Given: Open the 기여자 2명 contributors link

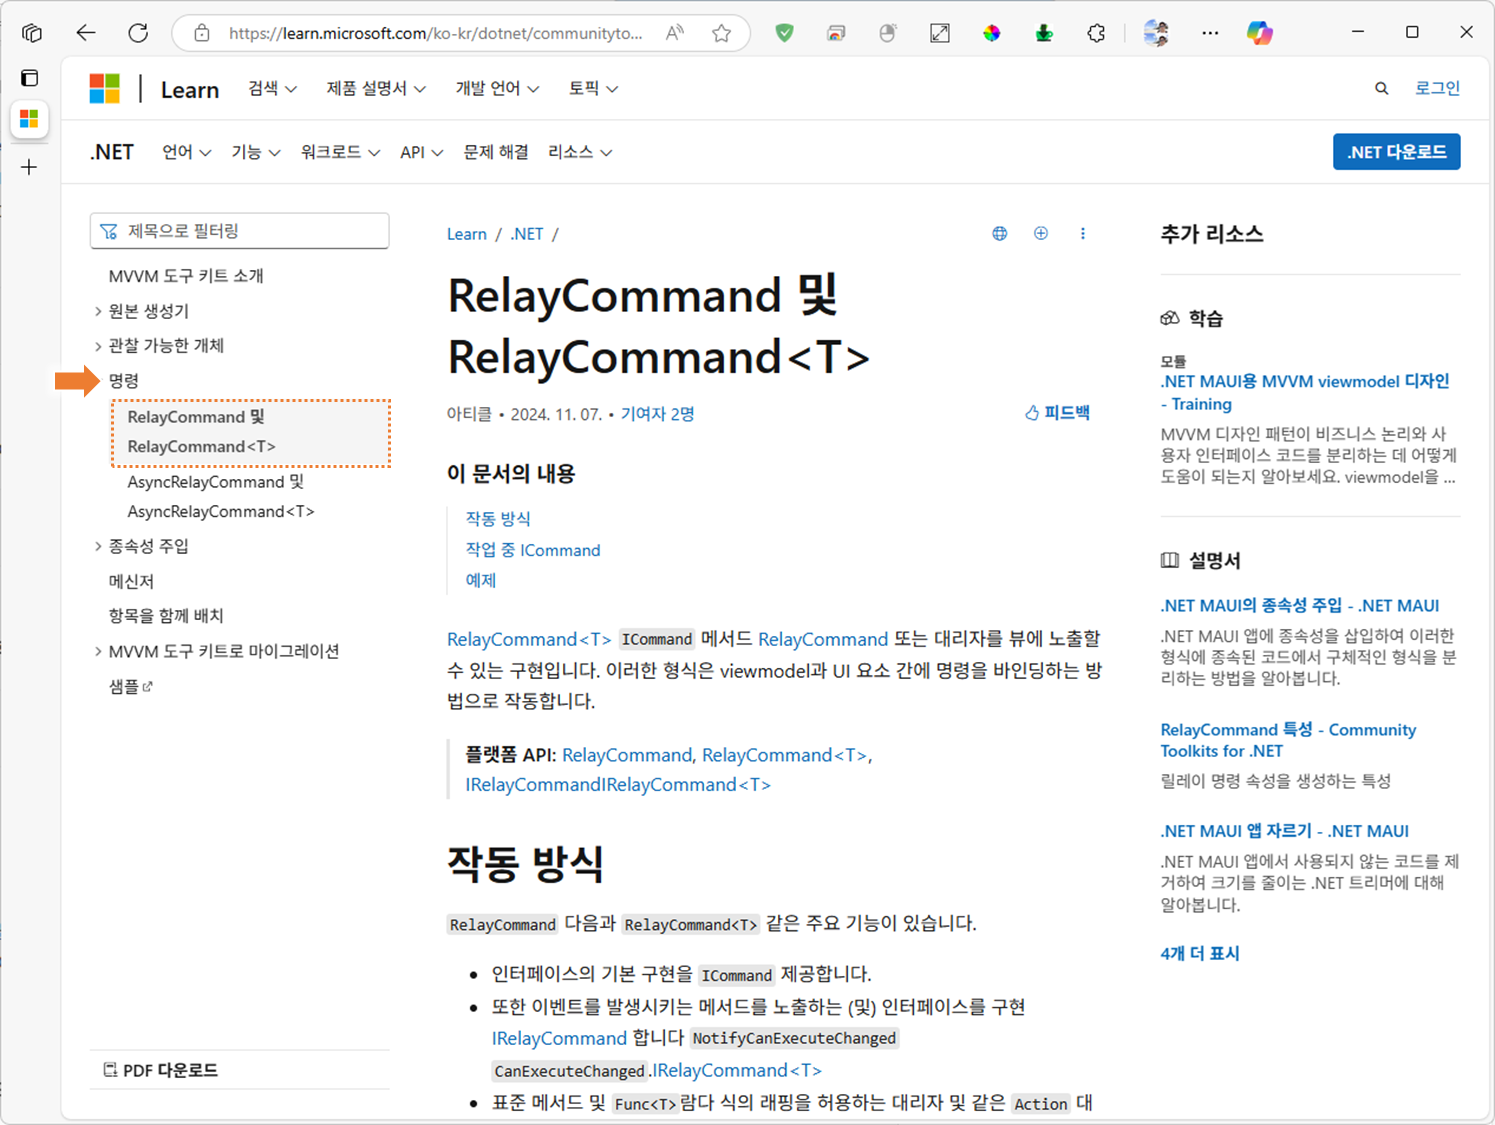Looking at the screenshot, I should [657, 414].
